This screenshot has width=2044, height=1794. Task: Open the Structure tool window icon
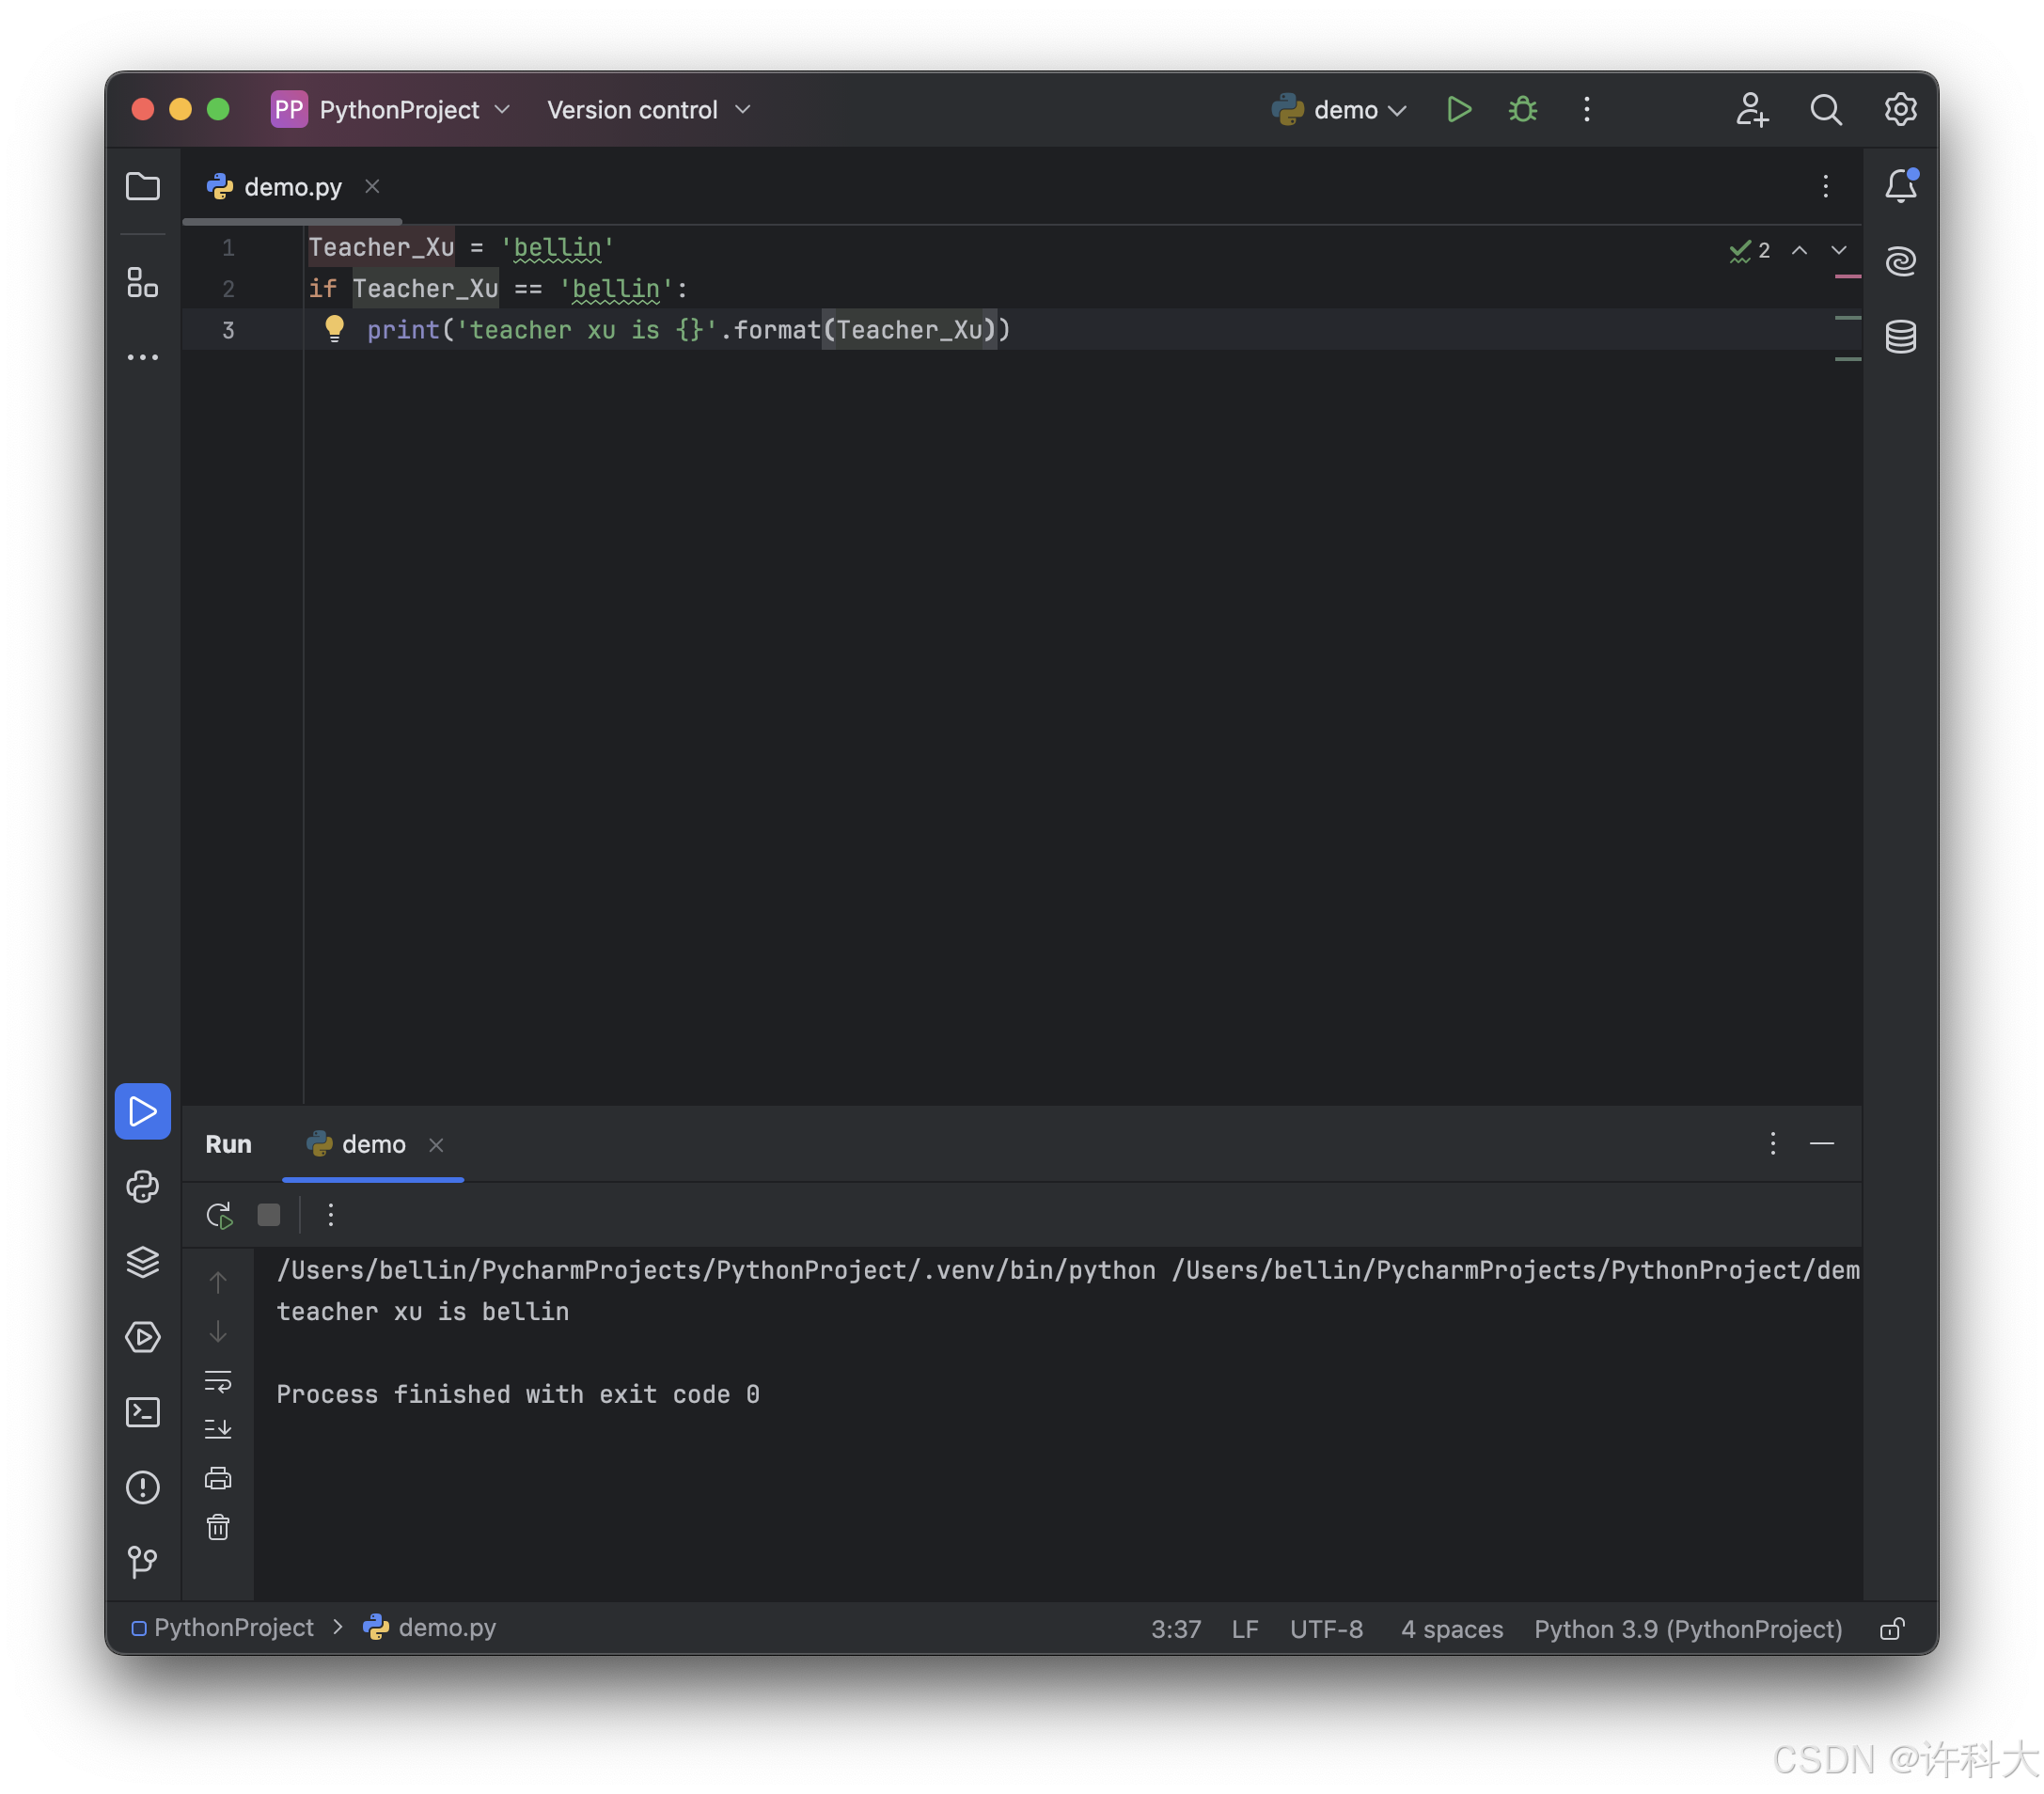(x=143, y=283)
